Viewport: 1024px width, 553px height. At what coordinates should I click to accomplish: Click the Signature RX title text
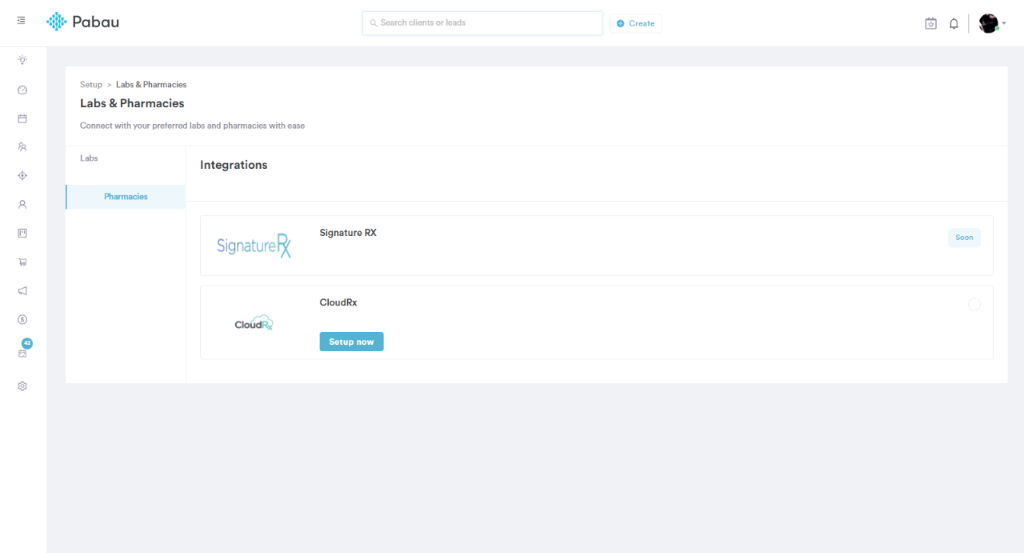click(x=348, y=232)
